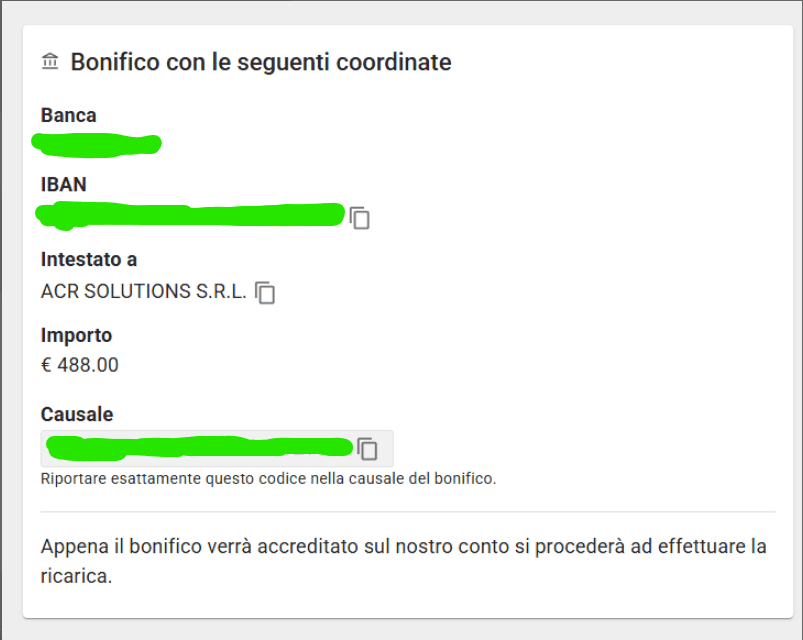Click the Intestato a label
The width and height of the screenshot is (803, 640).
pyautogui.click(x=89, y=260)
